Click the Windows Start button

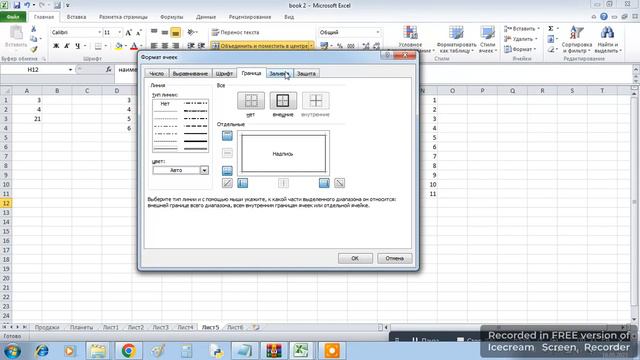(x=12, y=351)
